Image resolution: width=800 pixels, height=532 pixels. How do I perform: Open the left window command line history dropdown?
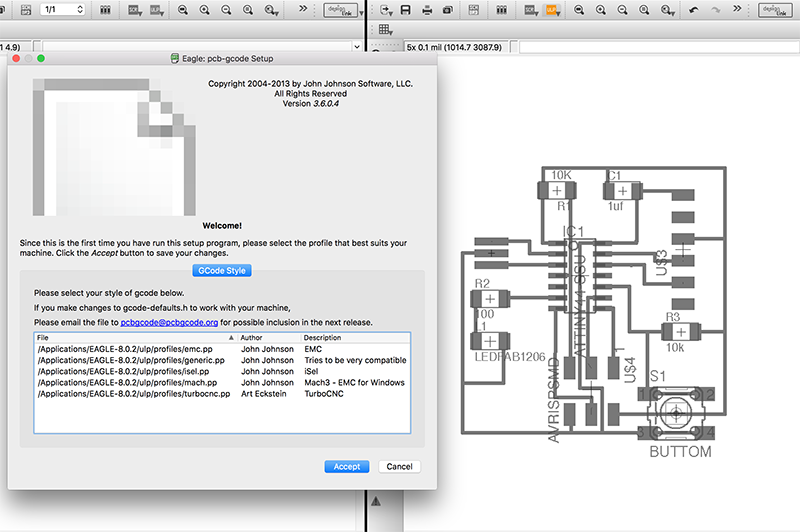357,46
